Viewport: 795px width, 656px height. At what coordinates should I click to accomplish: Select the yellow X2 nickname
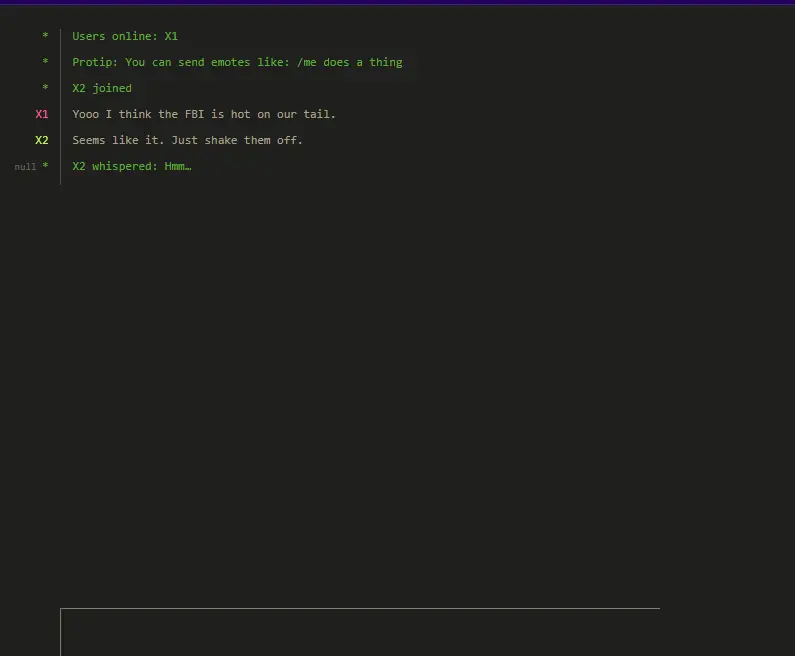pos(42,140)
